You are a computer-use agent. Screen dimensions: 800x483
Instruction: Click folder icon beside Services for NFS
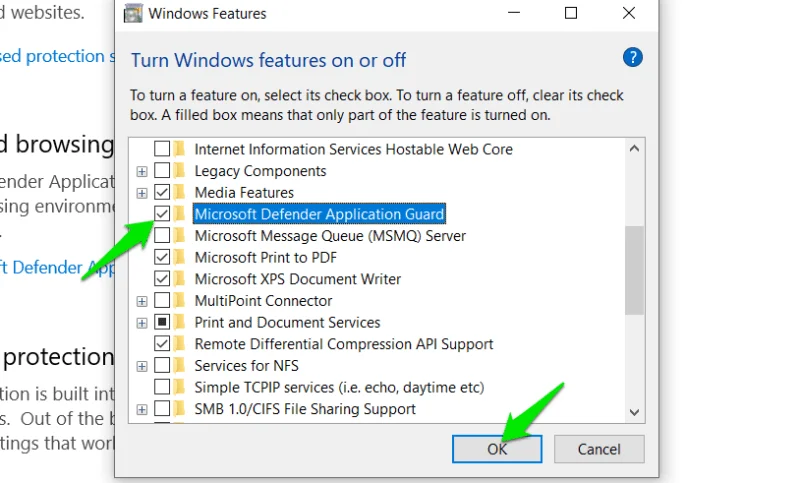click(x=179, y=365)
